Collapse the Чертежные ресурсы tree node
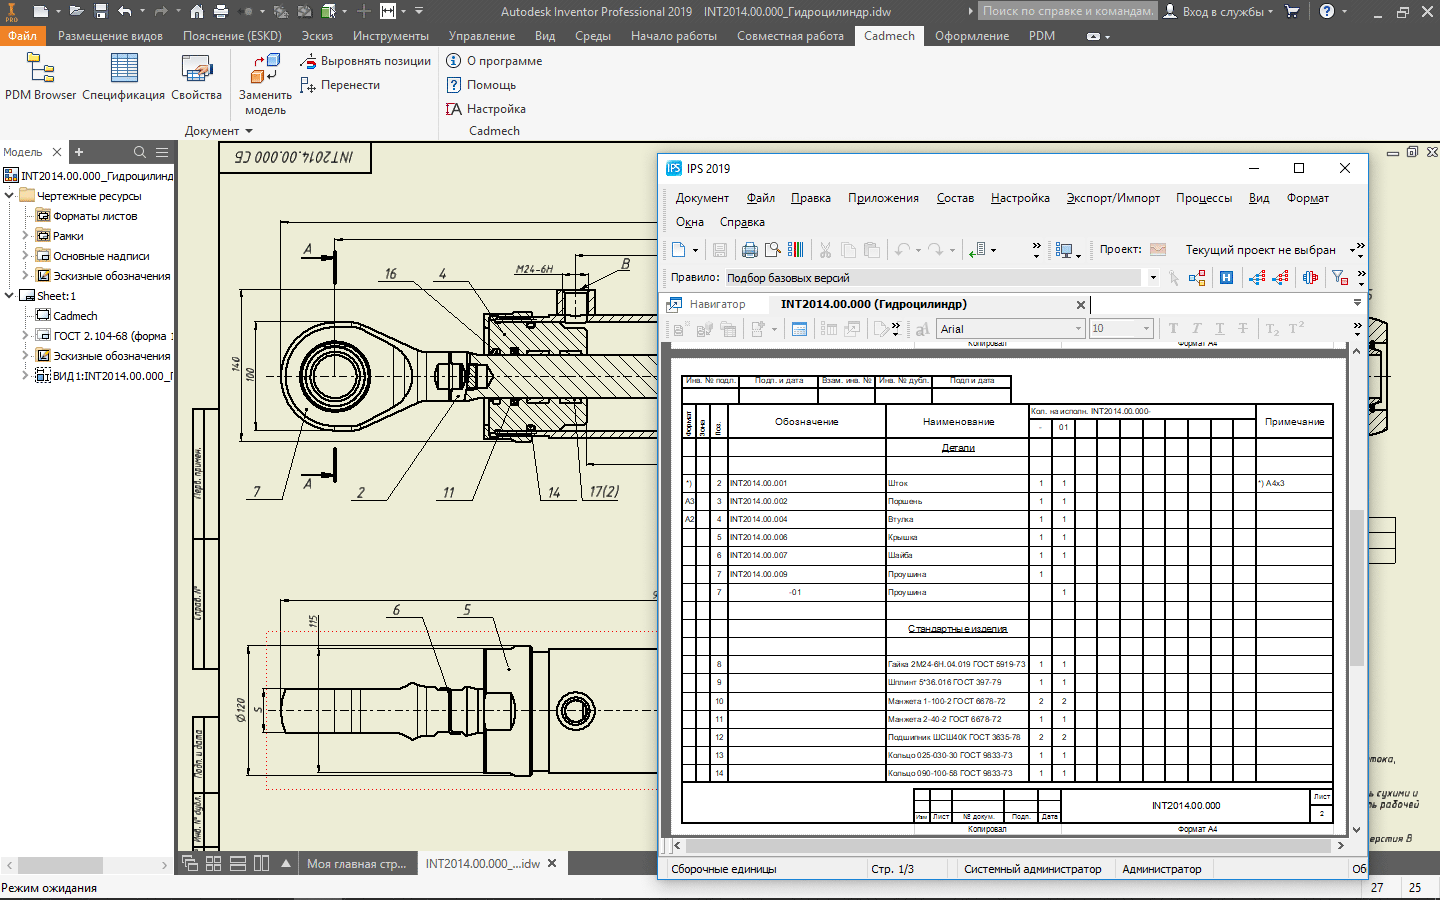 [x=10, y=196]
